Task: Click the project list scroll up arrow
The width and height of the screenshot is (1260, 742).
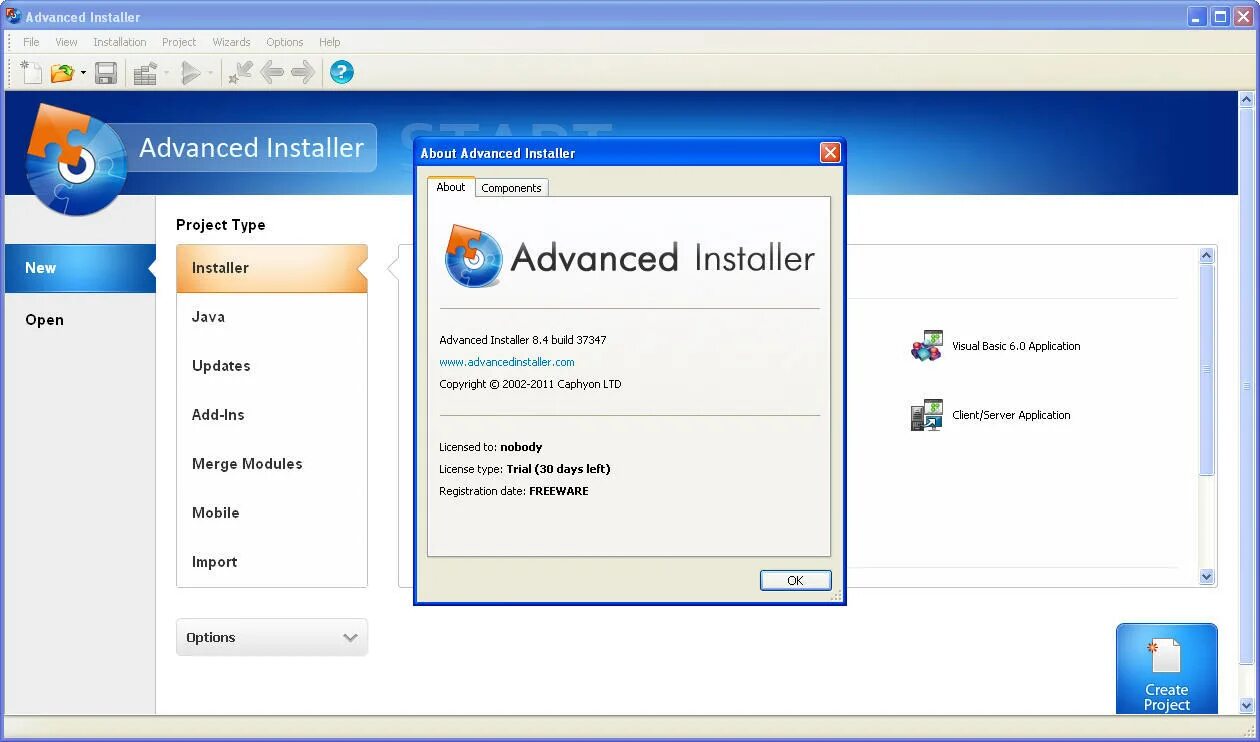Action: [x=1206, y=255]
